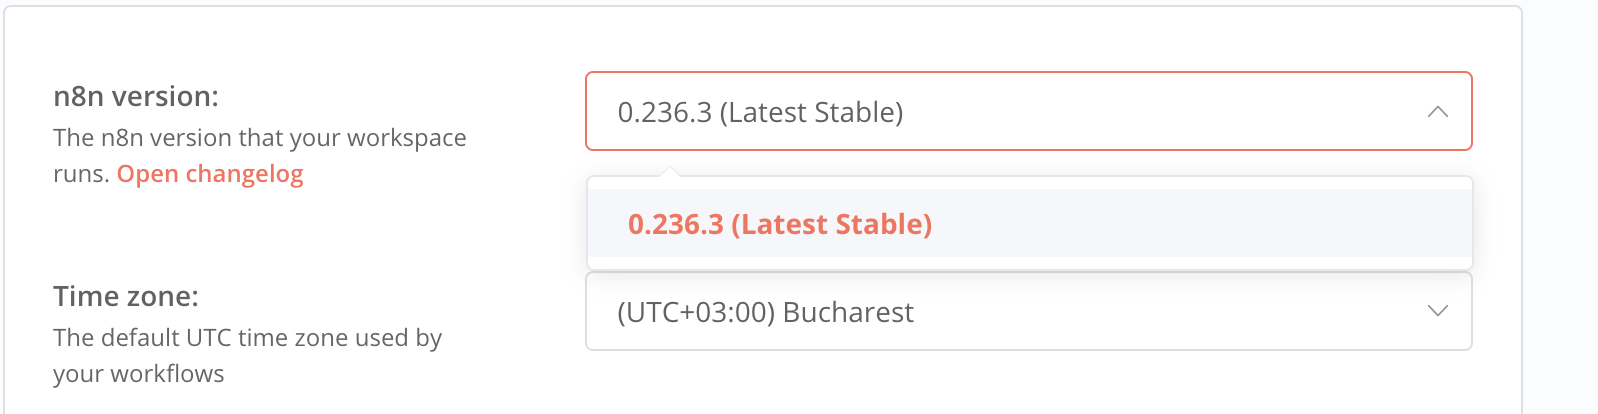Click the dropdown popup's small pointer arrow

[x=671, y=172]
